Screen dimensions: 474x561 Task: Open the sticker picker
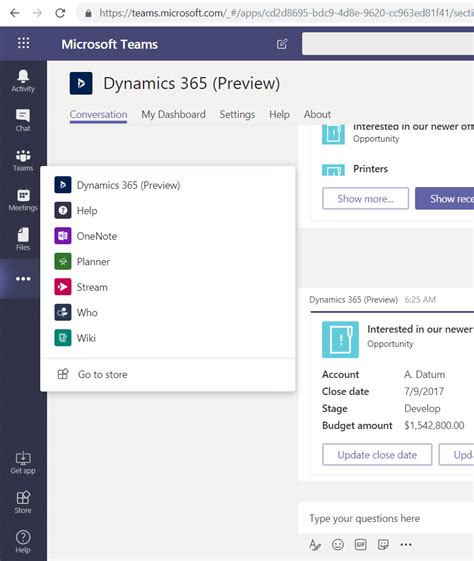pyautogui.click(x=383, y=545)
